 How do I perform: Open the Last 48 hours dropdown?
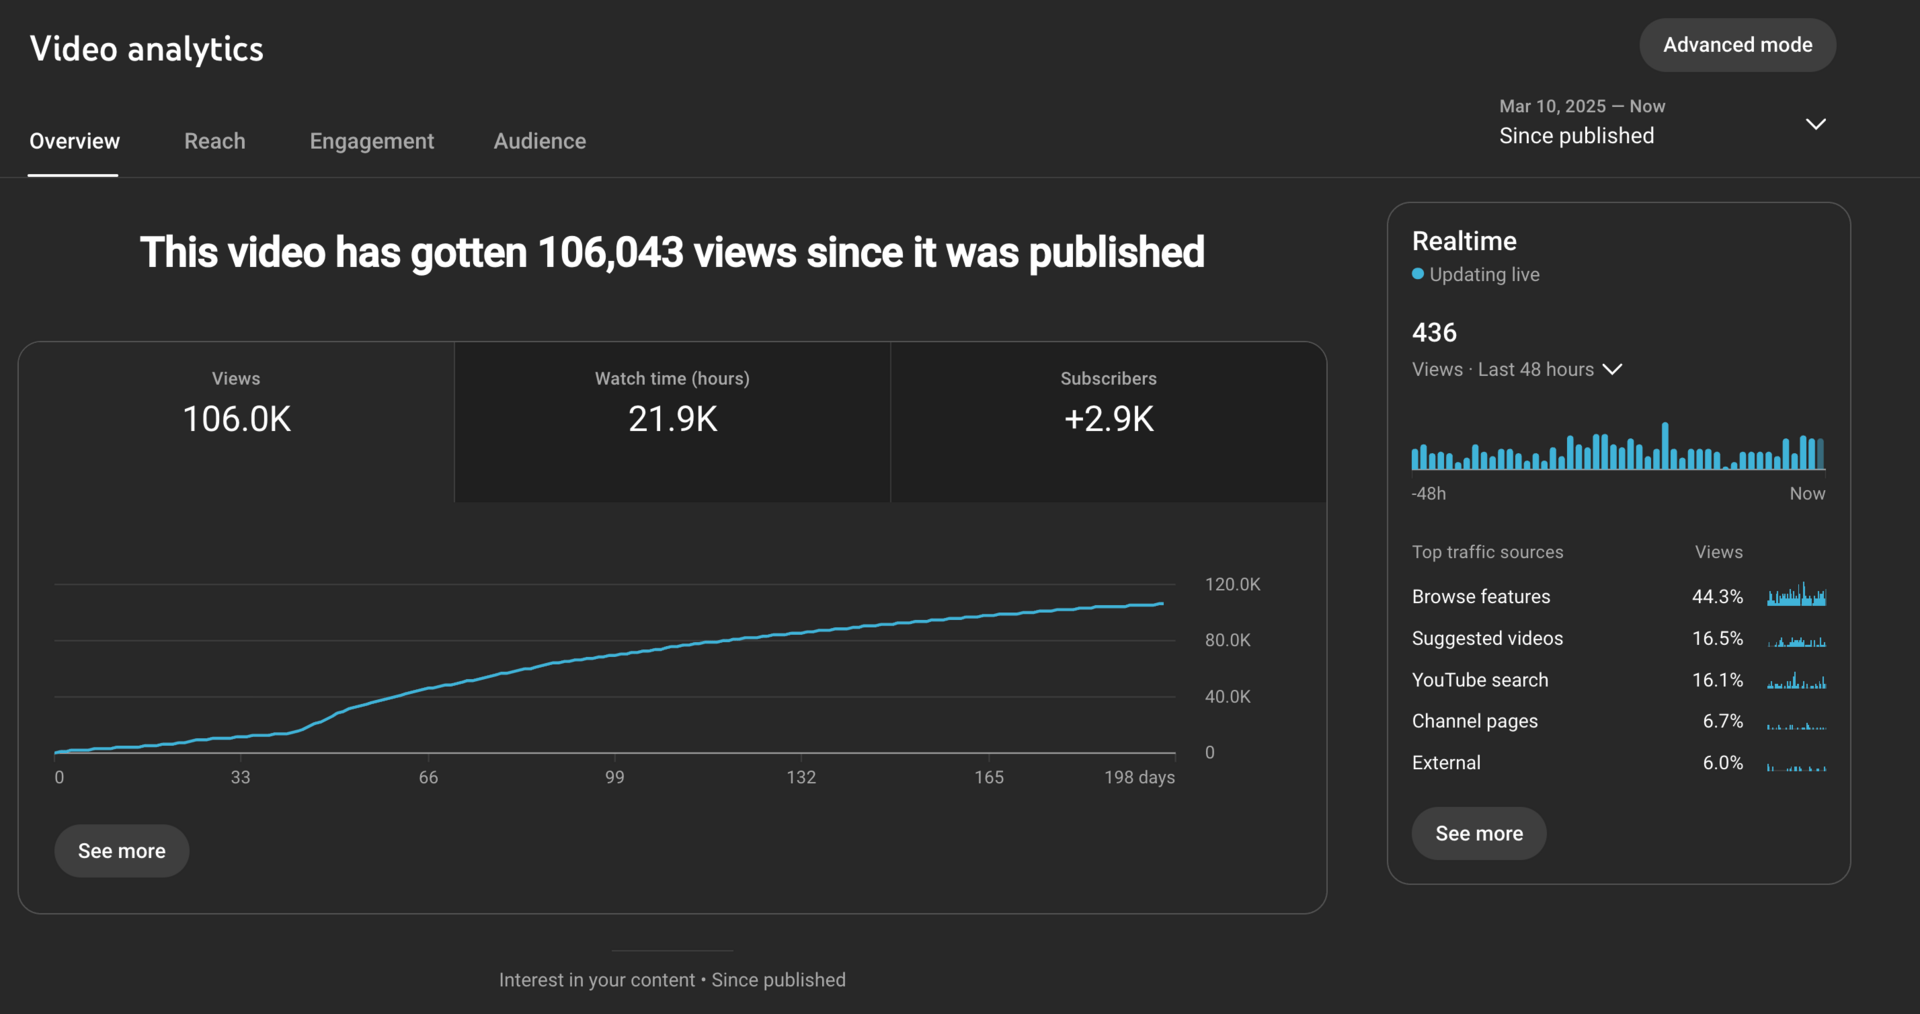pos(1517,369)
